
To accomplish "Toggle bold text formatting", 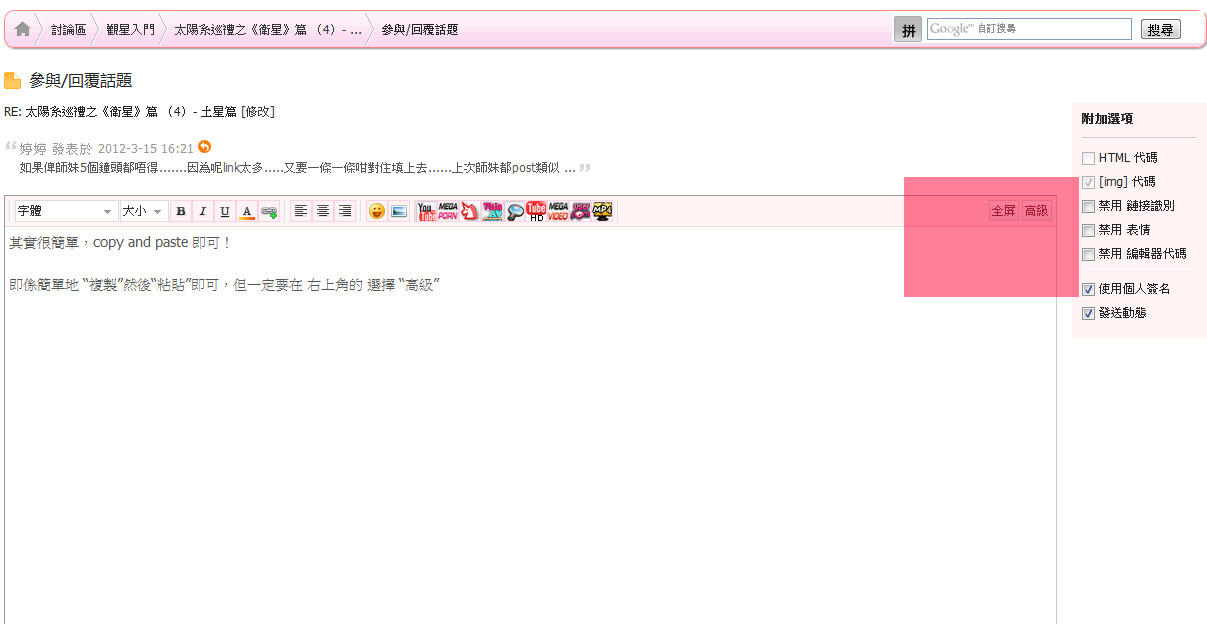I will [x=180, y=211].
